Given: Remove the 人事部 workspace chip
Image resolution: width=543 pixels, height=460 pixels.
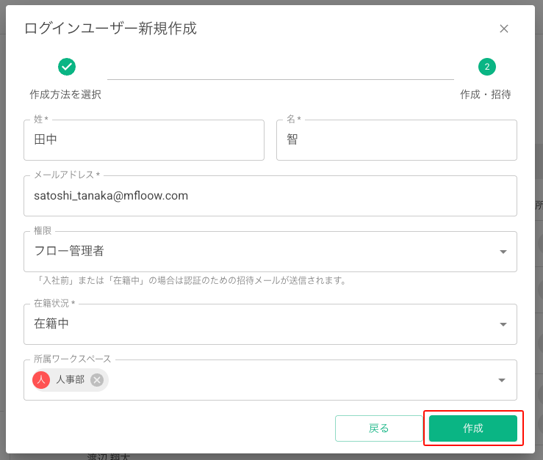Looking at the screenshot, I should 97,380.
